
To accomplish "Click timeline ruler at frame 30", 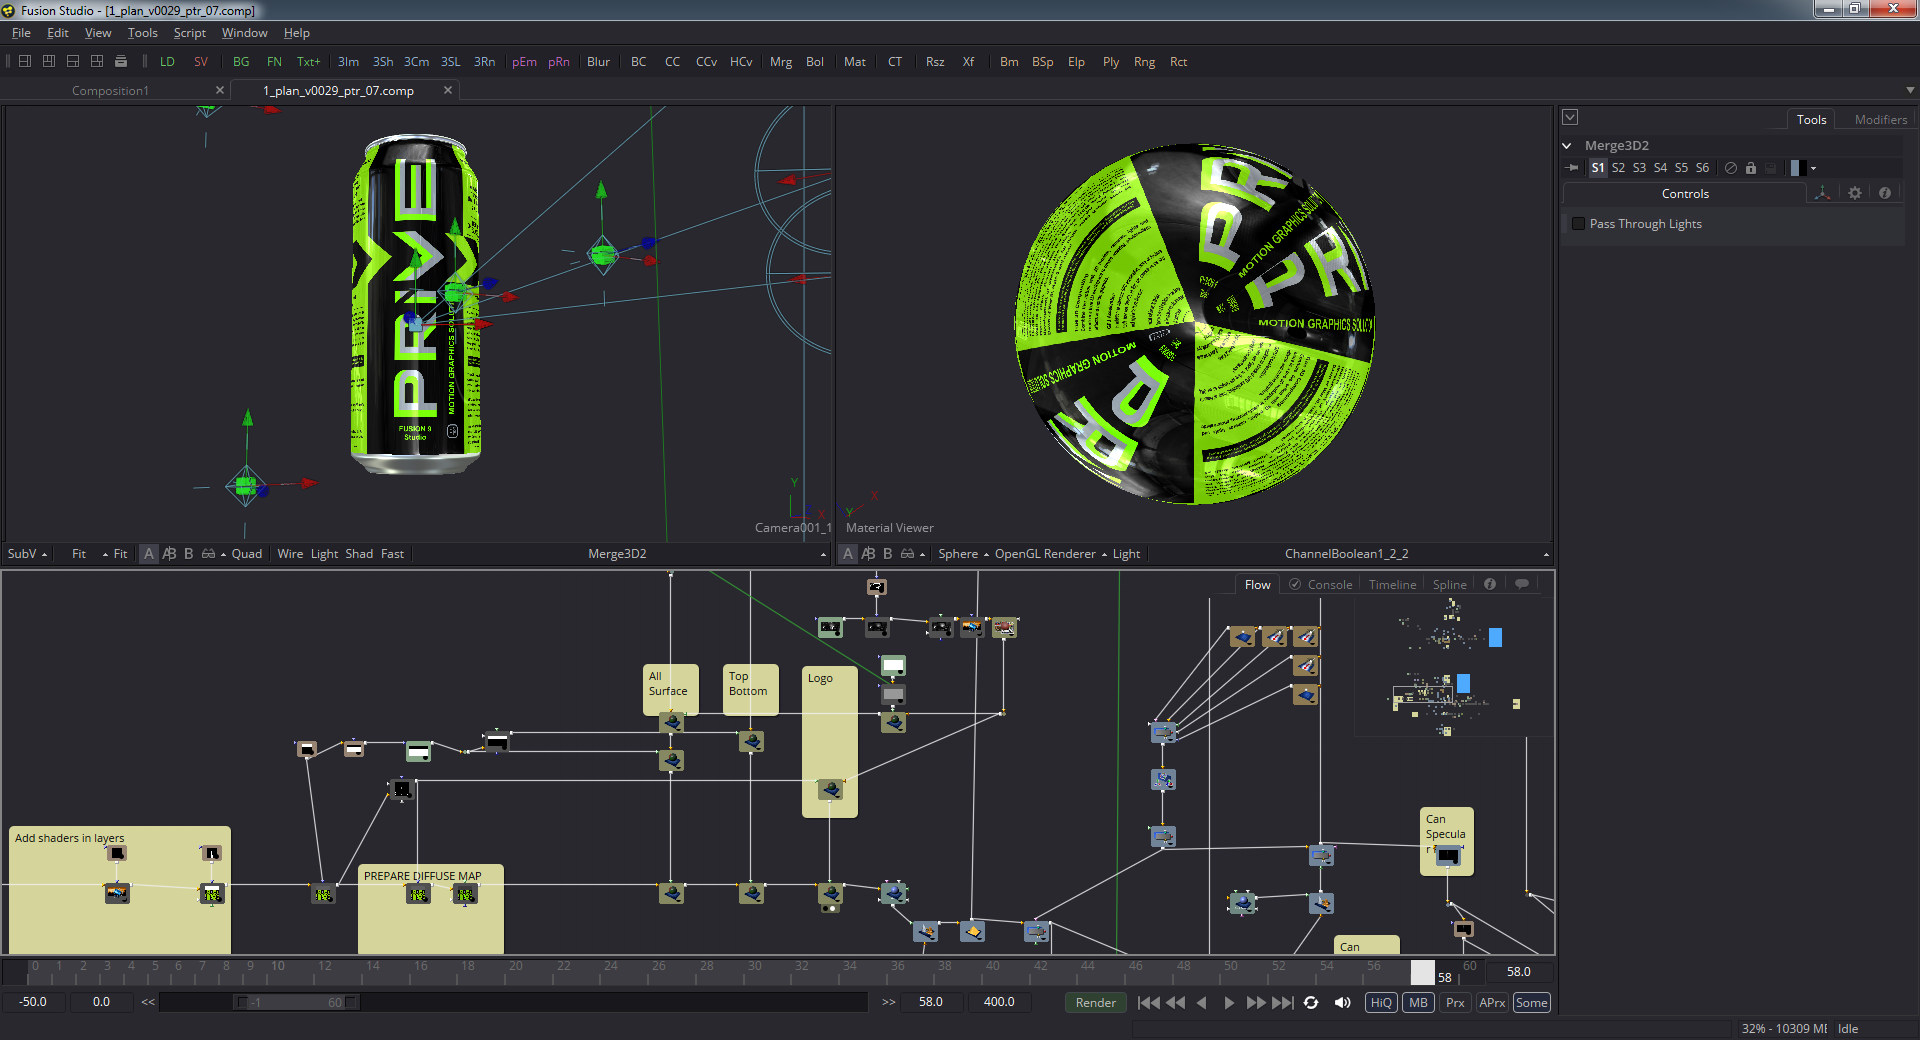I will point(754,967).
